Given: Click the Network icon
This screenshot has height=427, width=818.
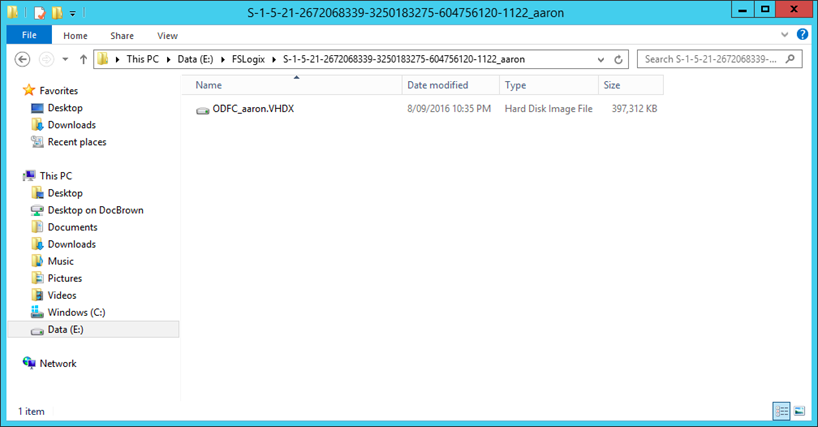Looking at the screenshot, I should pyautogui.click(x=29, y=363).
